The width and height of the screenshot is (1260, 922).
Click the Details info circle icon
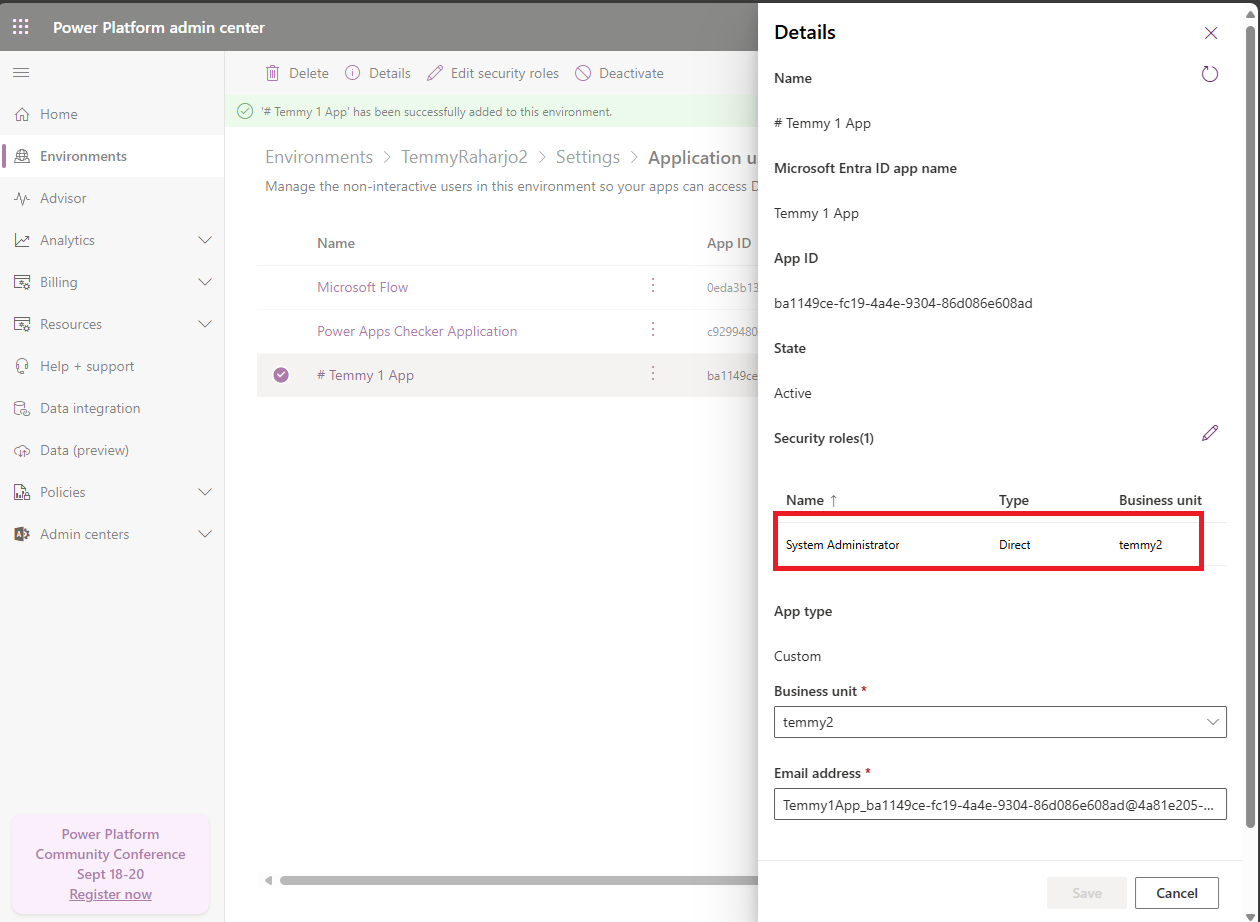click(353, 73)
